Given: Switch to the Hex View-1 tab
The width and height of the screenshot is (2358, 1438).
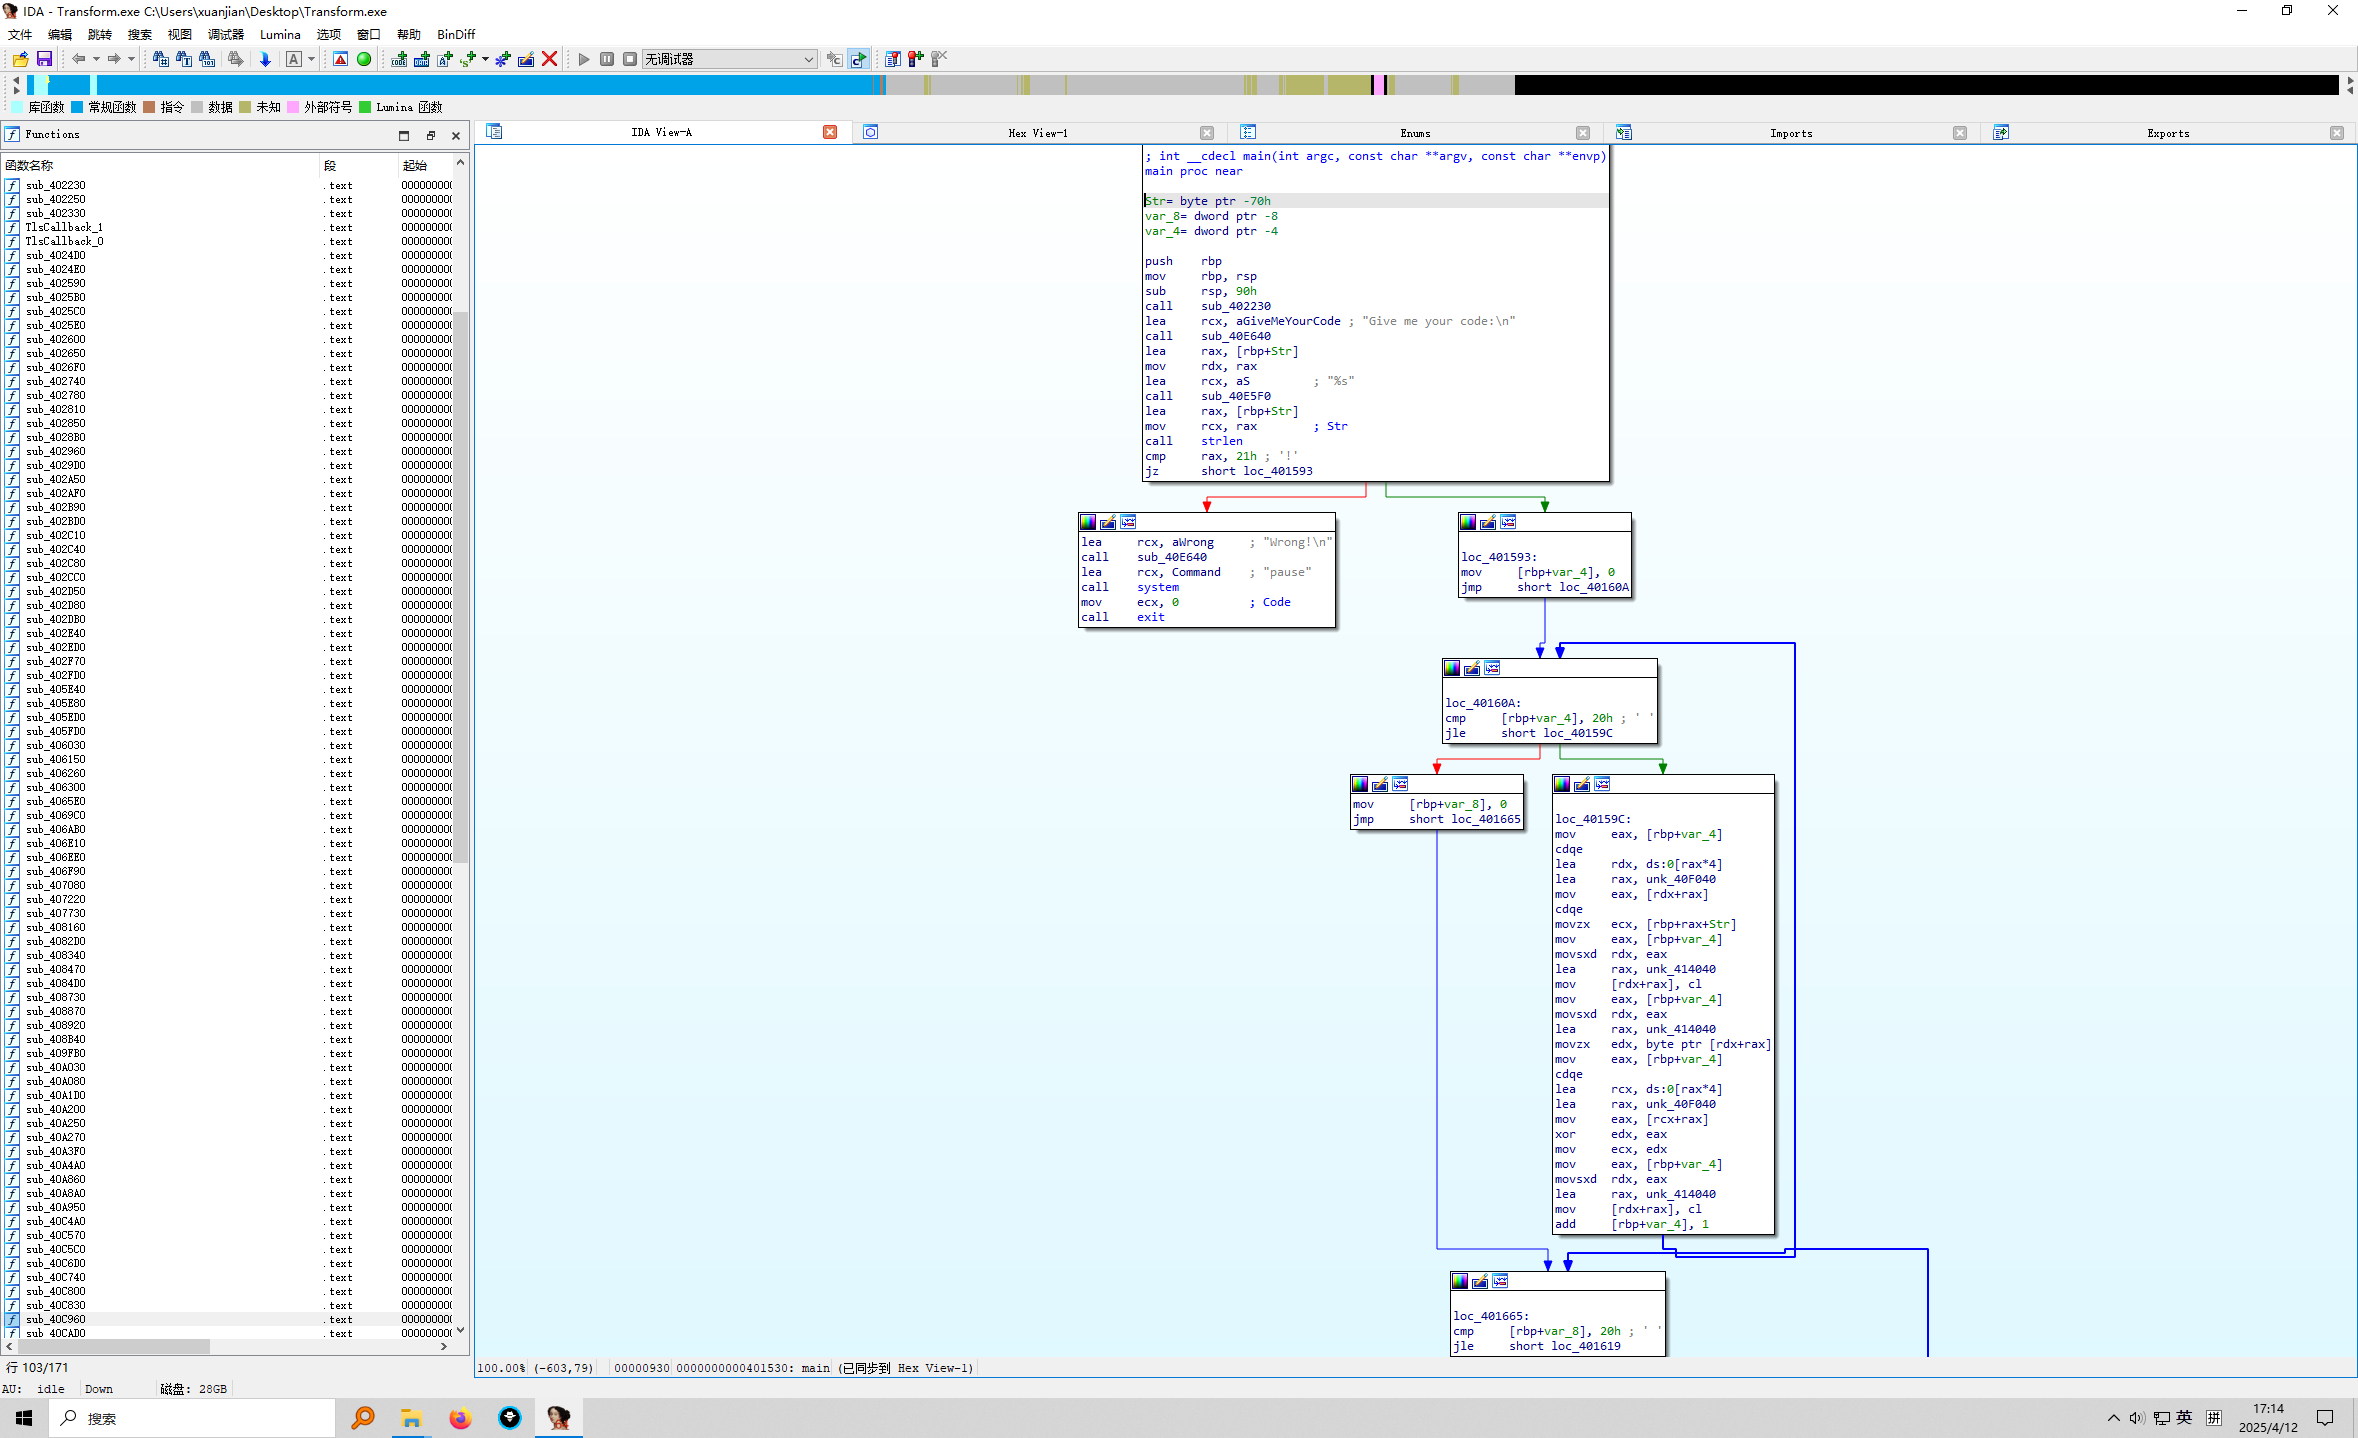Looking at the screenshot, I should [1037, 133].
